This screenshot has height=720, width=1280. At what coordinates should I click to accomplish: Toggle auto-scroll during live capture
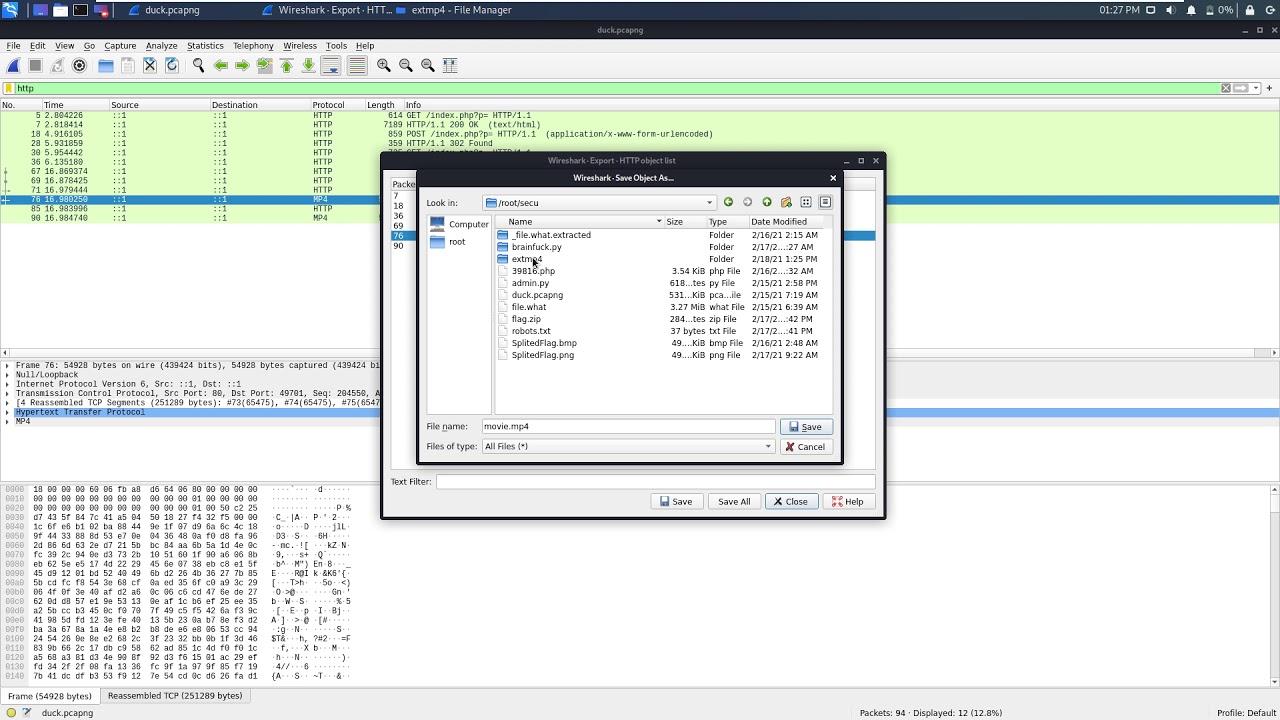coord(330,66)
